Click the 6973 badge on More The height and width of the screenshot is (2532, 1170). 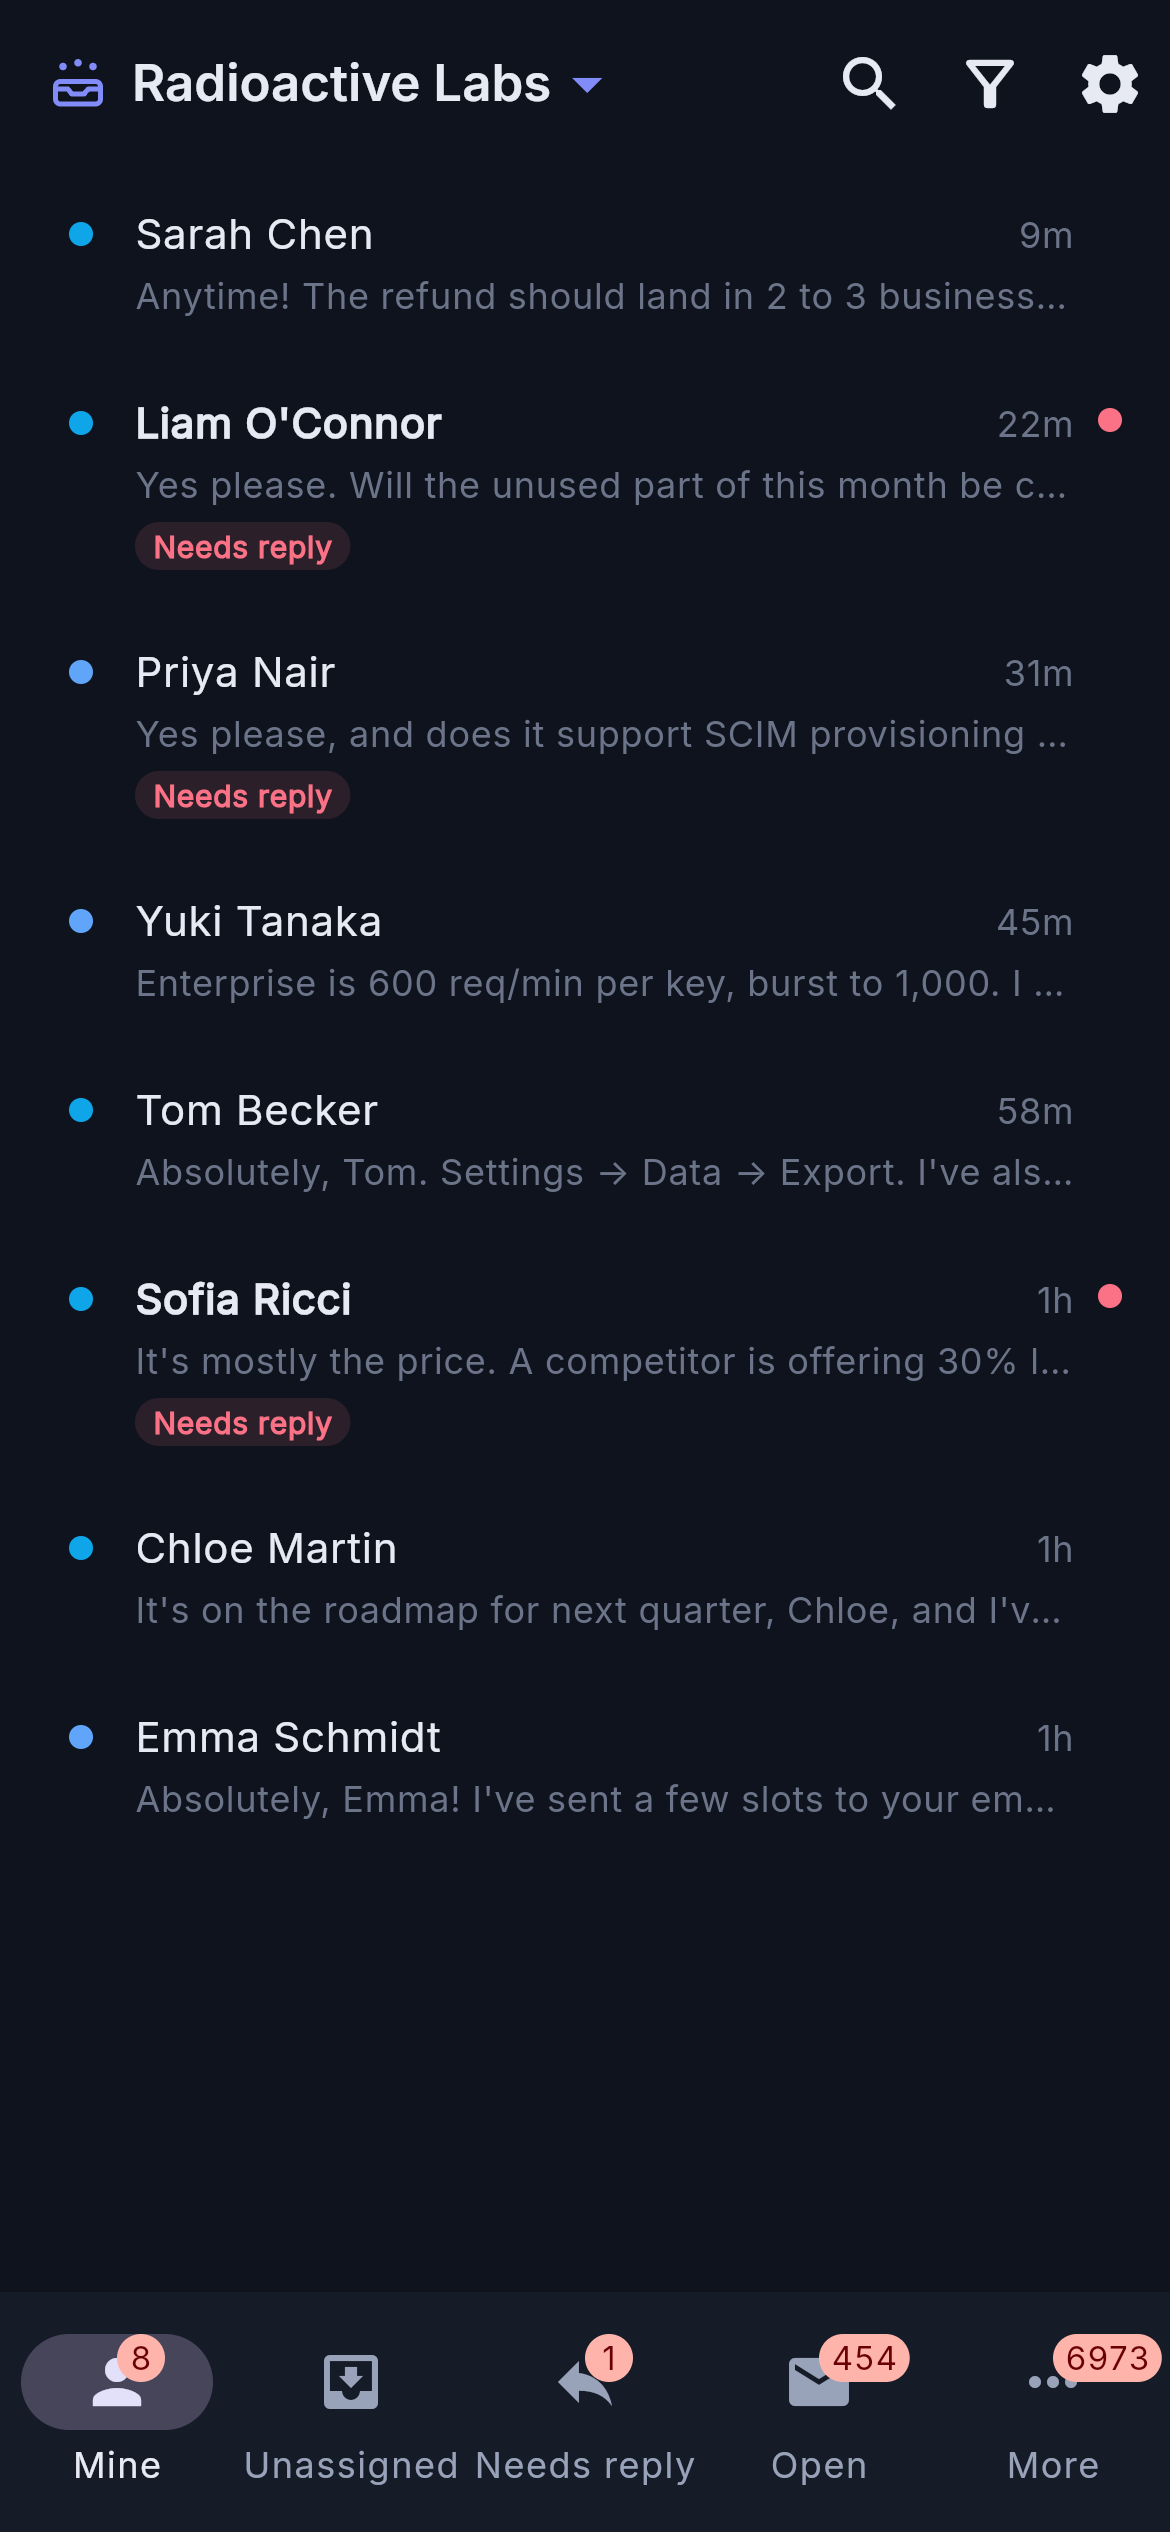pyautogui.click(x=1107, y=2358)
